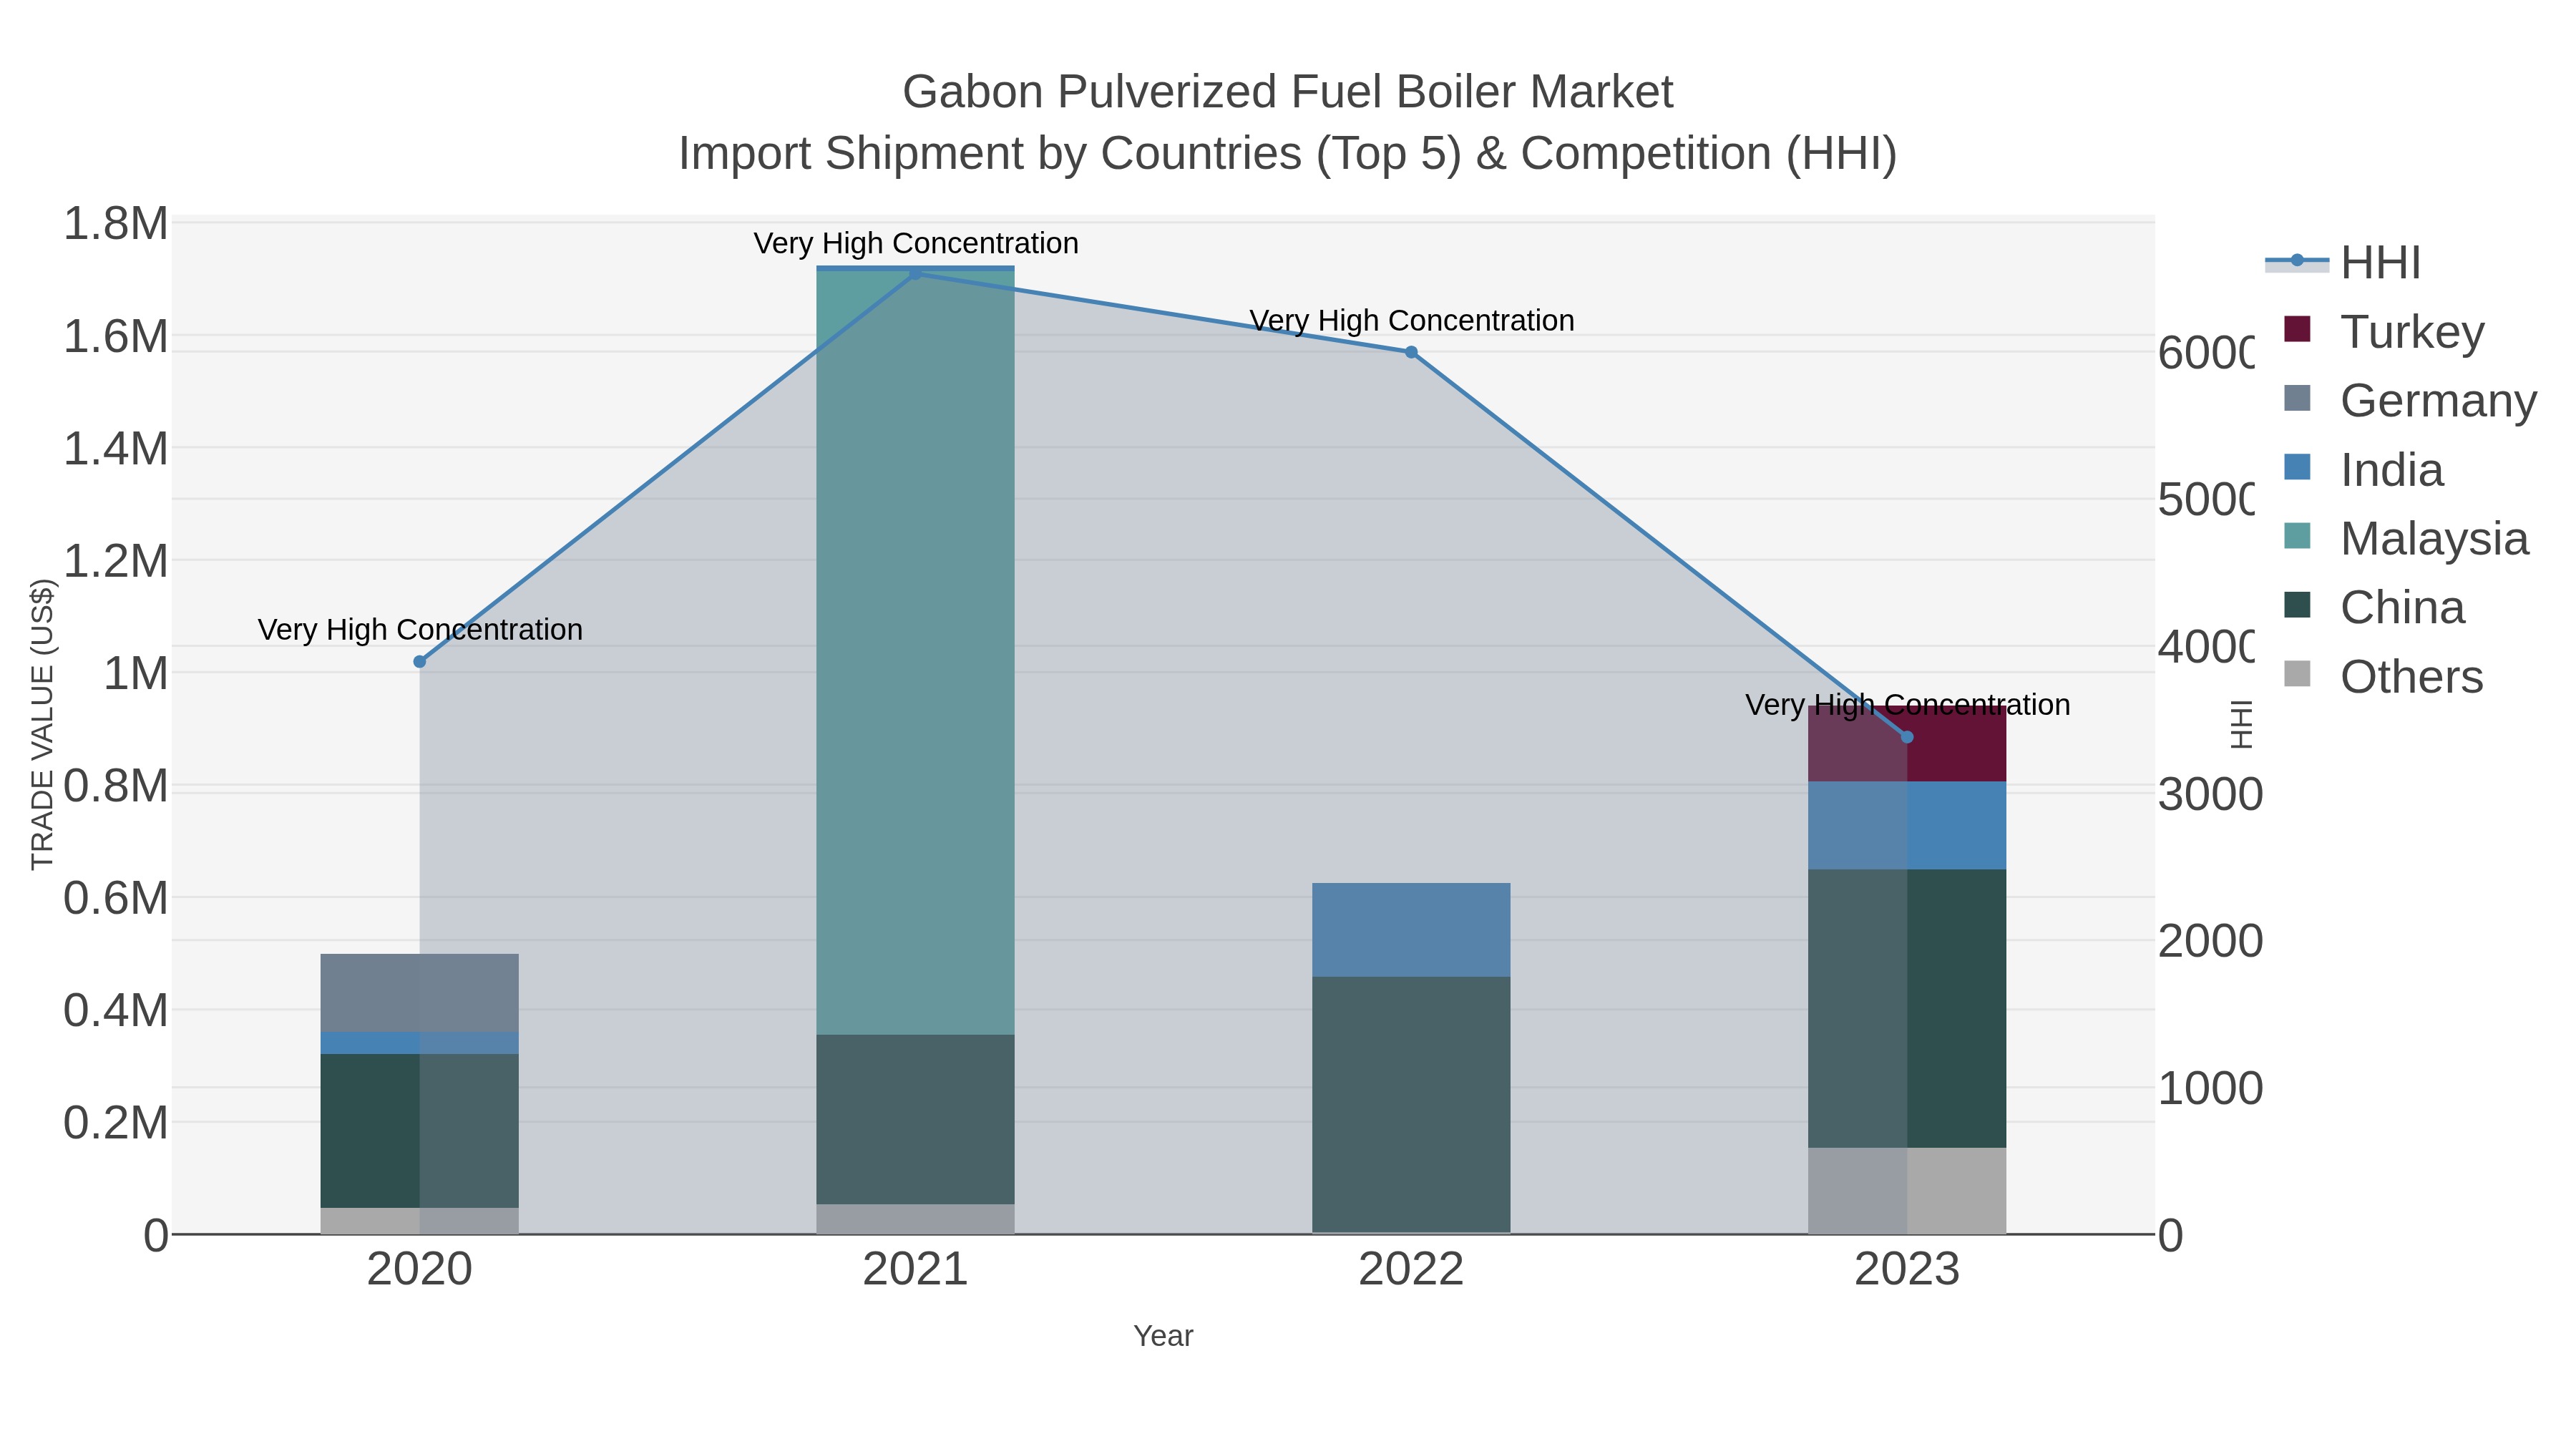Click the Very High Concentration label above 2023
The width and height of the screenshot is (2576, 1449).
tap(1908, 705)
